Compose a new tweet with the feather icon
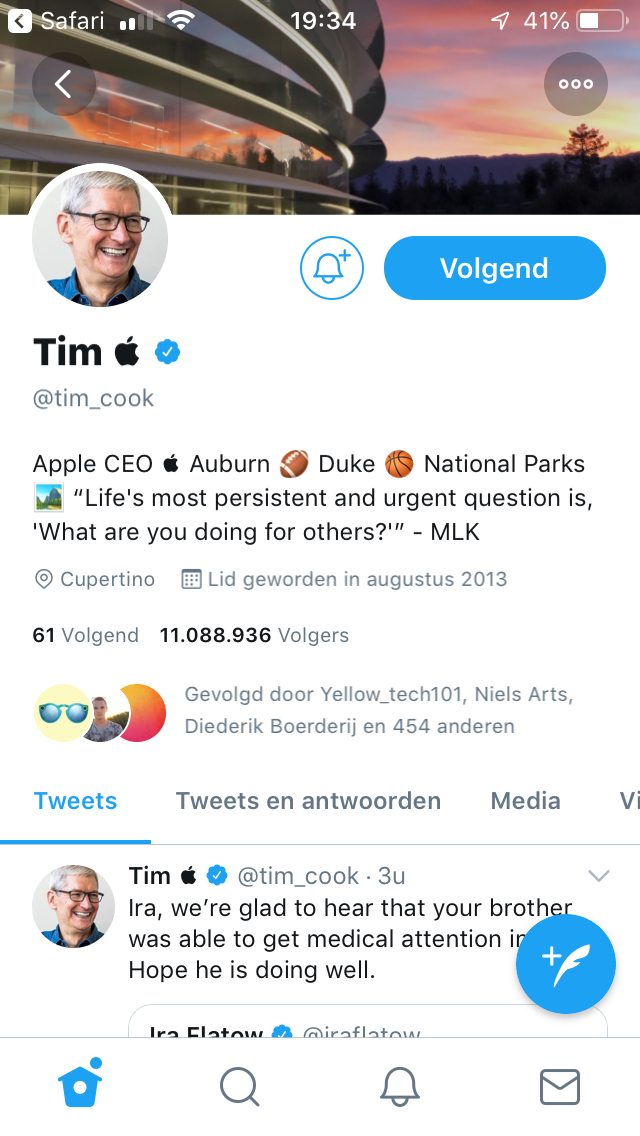This screenshot has height=1136, width=640. pyautogui.click(x=565, y=964)
